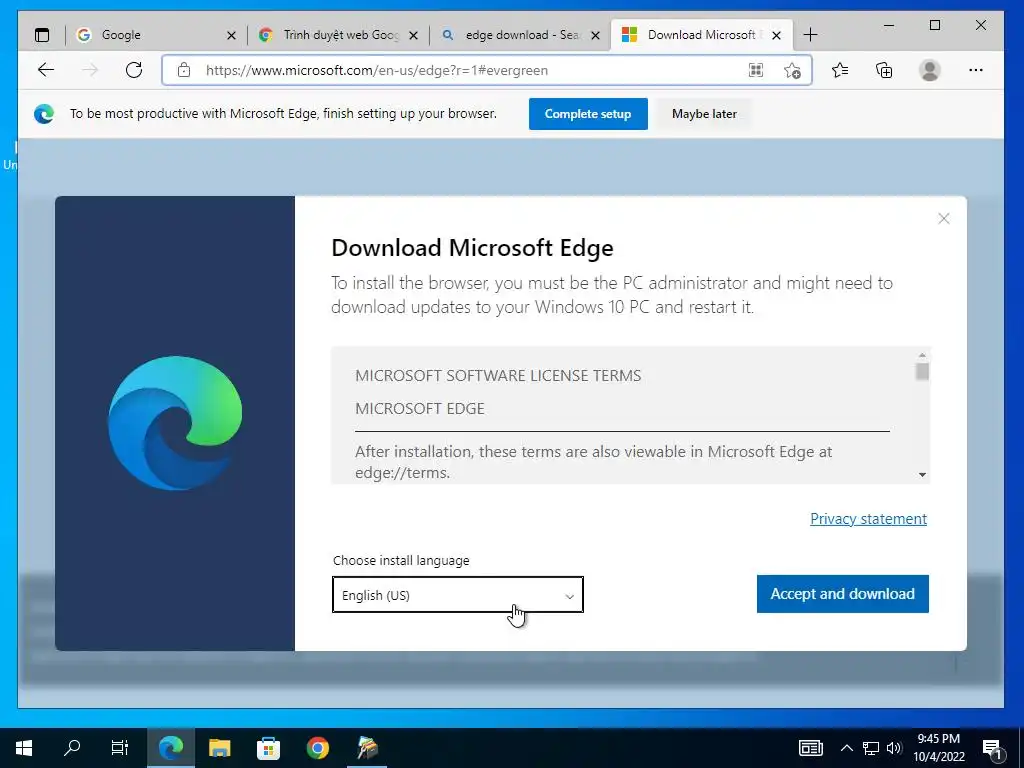1024x768 pixels.
Task: Expand the install language dropdown
Action: pos(458,595)
